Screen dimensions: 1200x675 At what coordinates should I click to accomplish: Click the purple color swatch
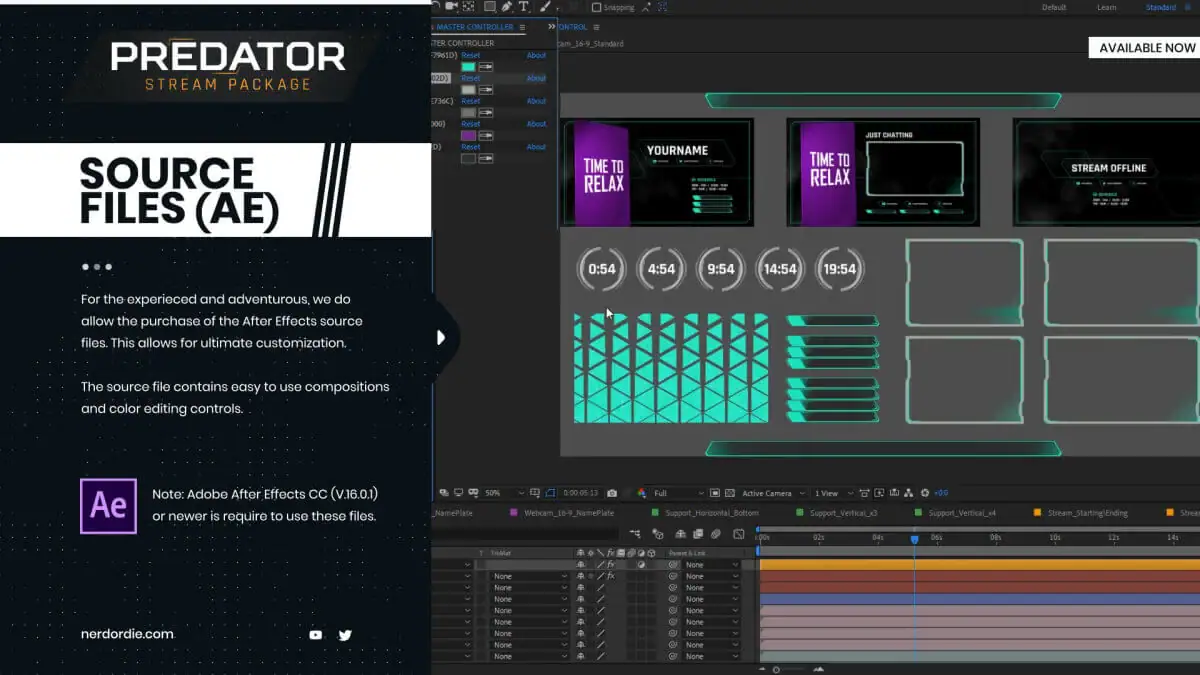point(468,135)
